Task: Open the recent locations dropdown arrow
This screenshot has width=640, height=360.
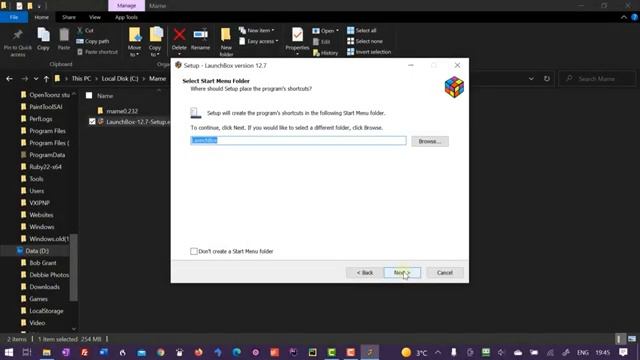Action: (36, 78)
